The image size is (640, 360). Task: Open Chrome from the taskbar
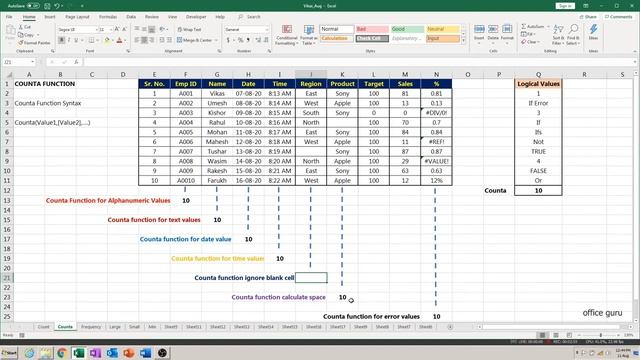pos(62,353)
